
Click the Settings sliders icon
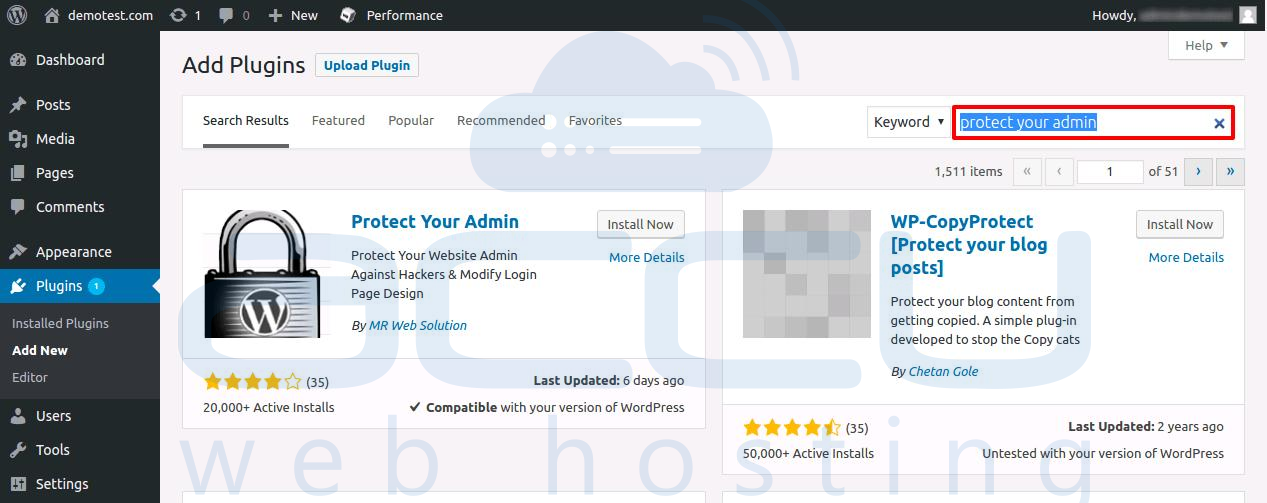pos(18,484)
